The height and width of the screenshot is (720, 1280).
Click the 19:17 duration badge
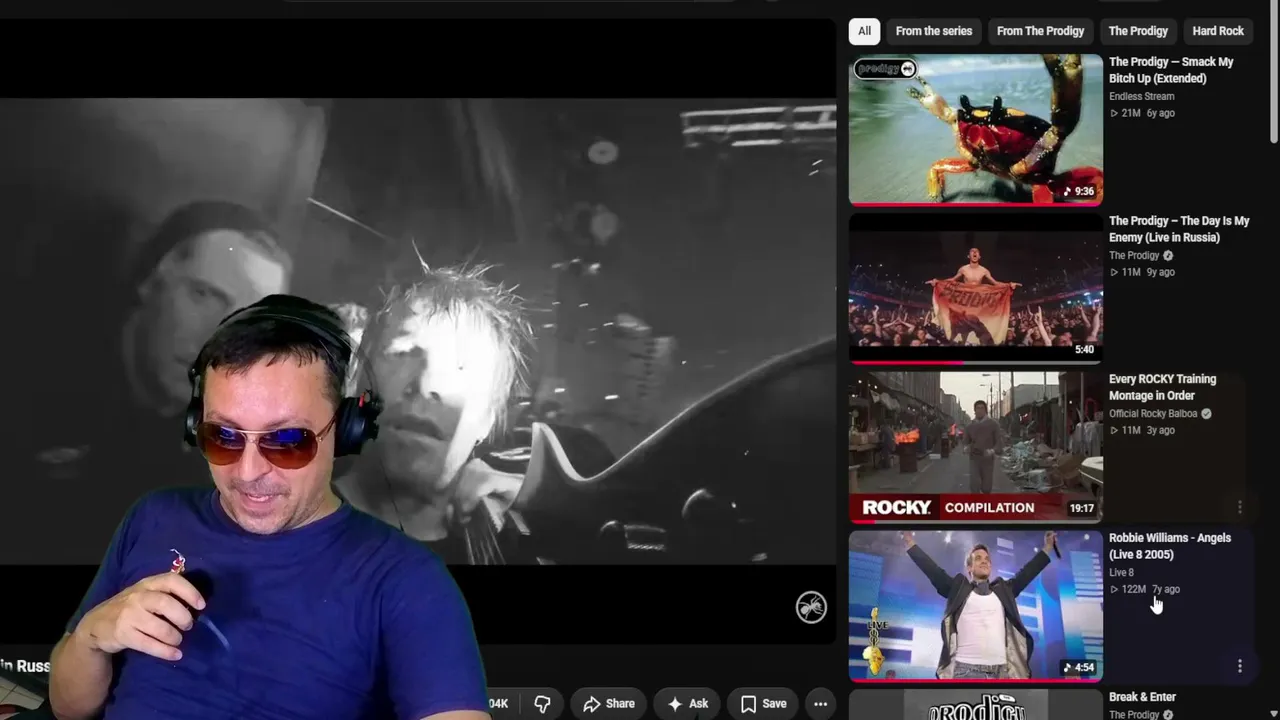click(1082, 508)
